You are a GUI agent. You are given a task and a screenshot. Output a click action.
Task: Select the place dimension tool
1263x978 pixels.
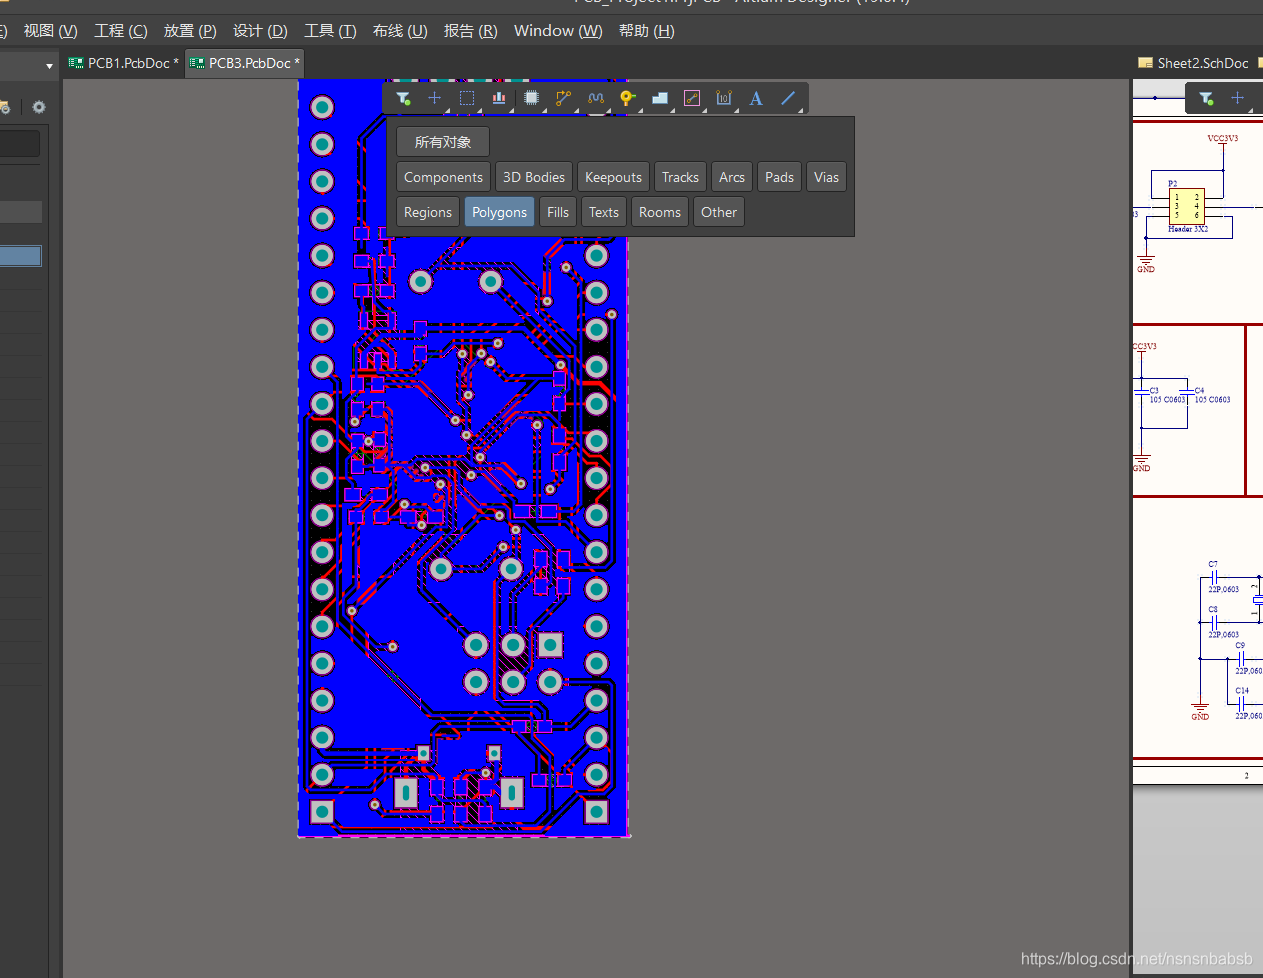click(724, 98)
